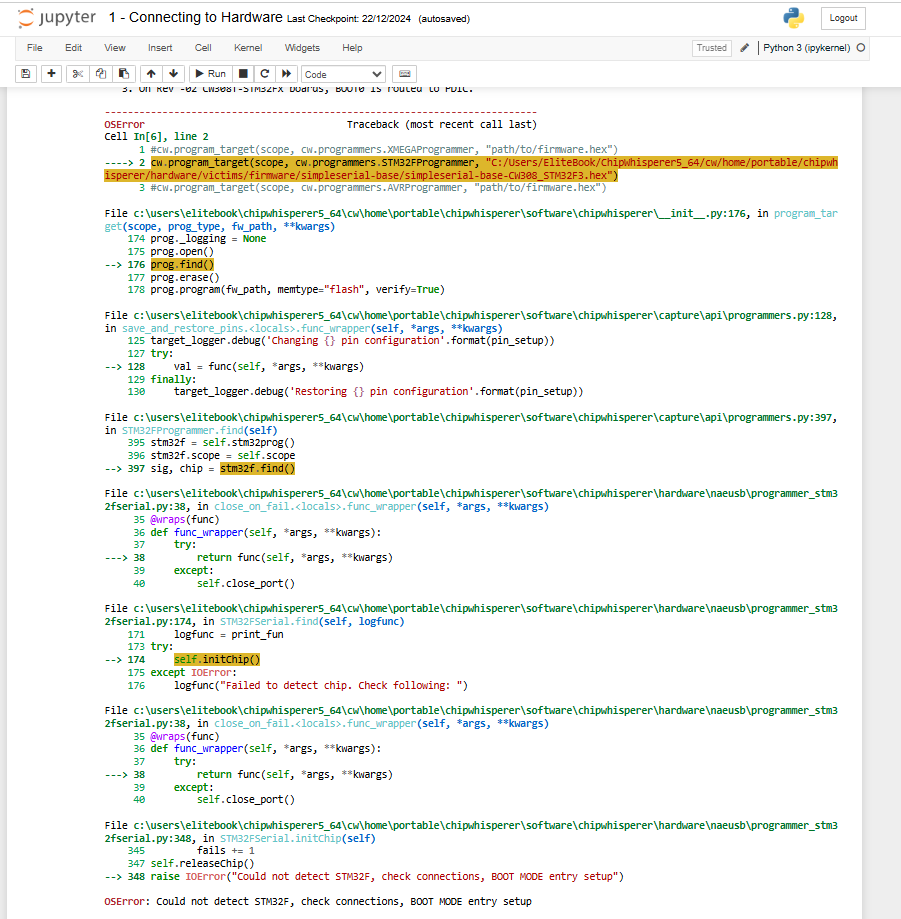The height and width of the screenshot is (919, 901).
Task: Click 'logfunc = print_fun' line 171
Action: [228, 634]
